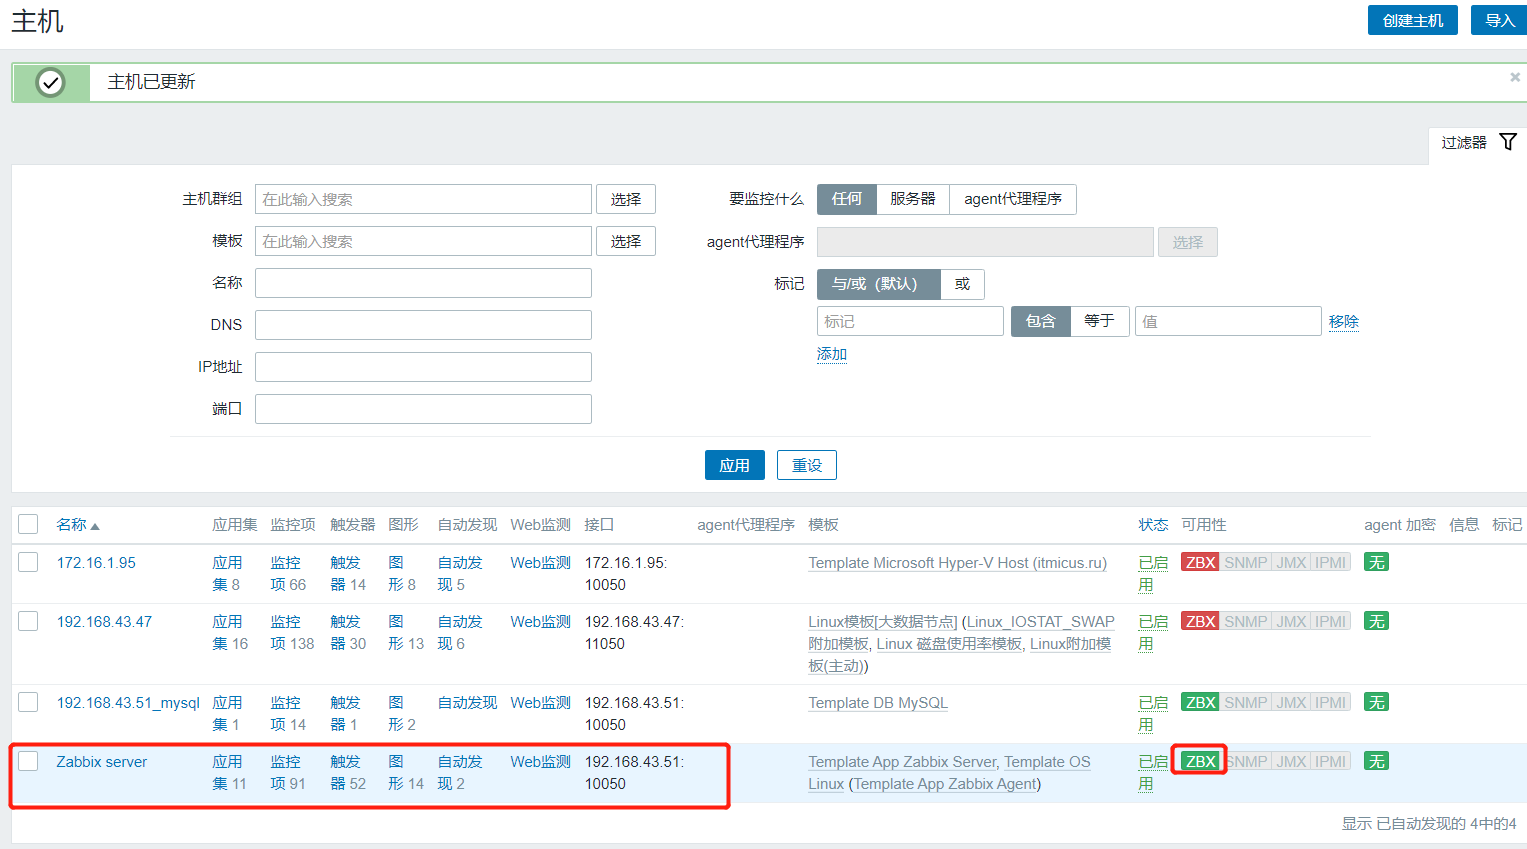The height and width of the screenshot is (849, 1527).
Task: Click the tag 值 field
Action: tap(1228, 321)
